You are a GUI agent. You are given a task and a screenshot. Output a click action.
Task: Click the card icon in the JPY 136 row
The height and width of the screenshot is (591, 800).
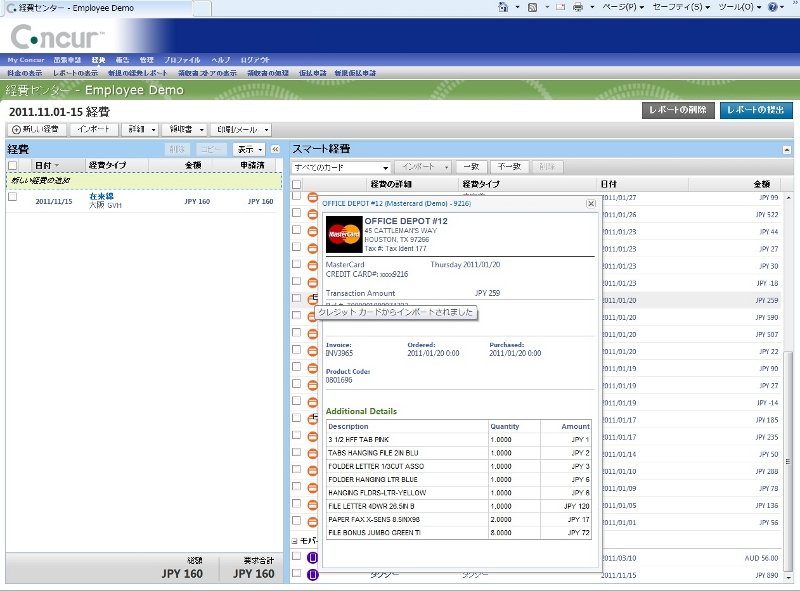(313, 505)
